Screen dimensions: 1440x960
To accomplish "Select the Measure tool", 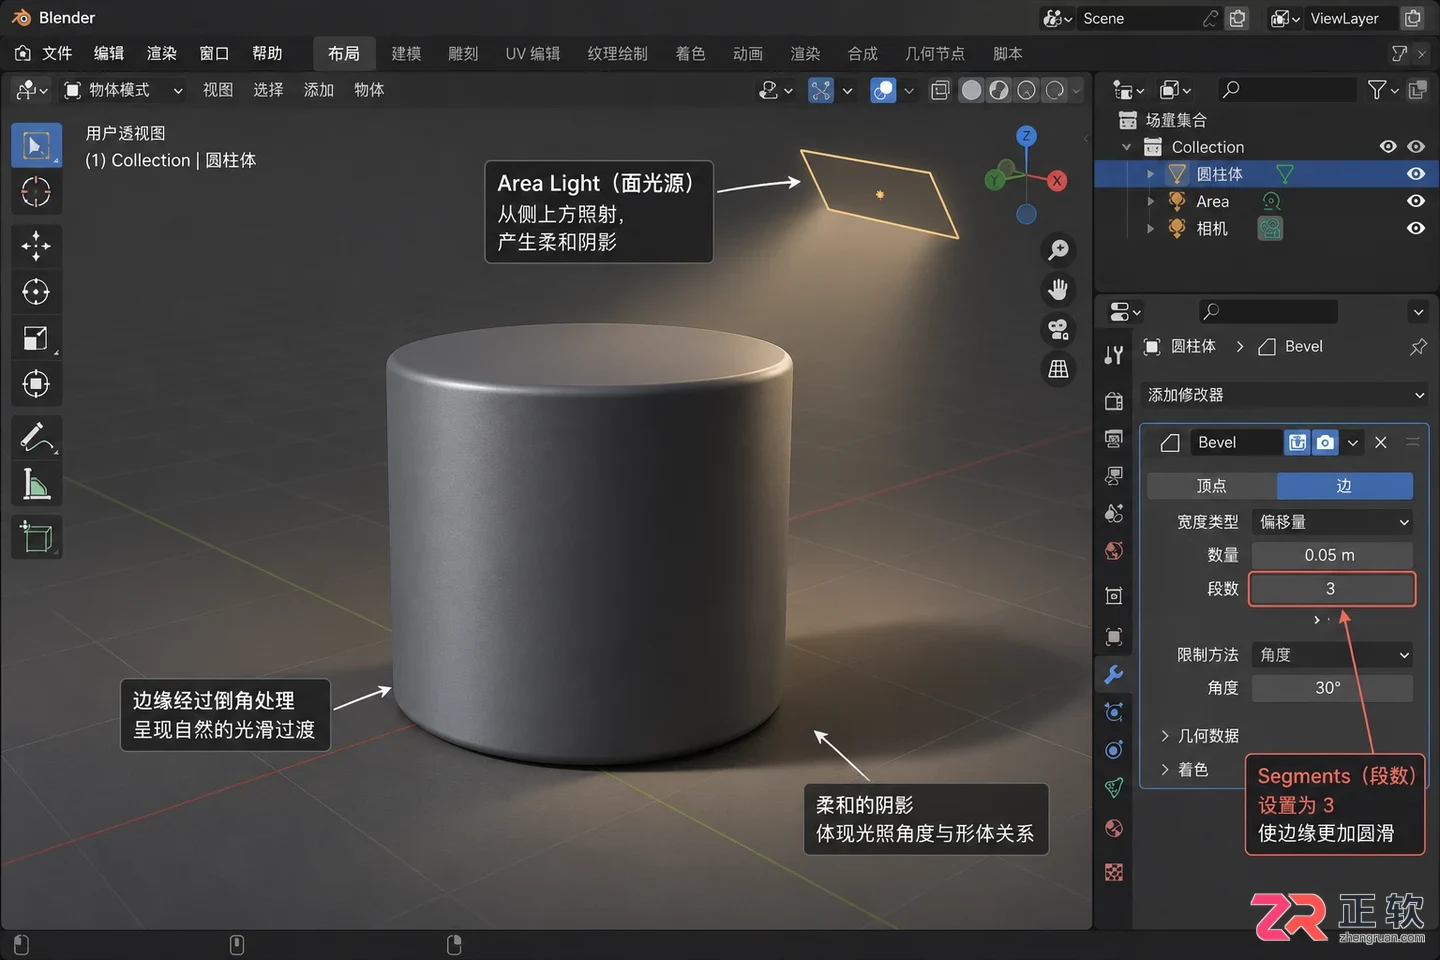I will click(37, 485).
